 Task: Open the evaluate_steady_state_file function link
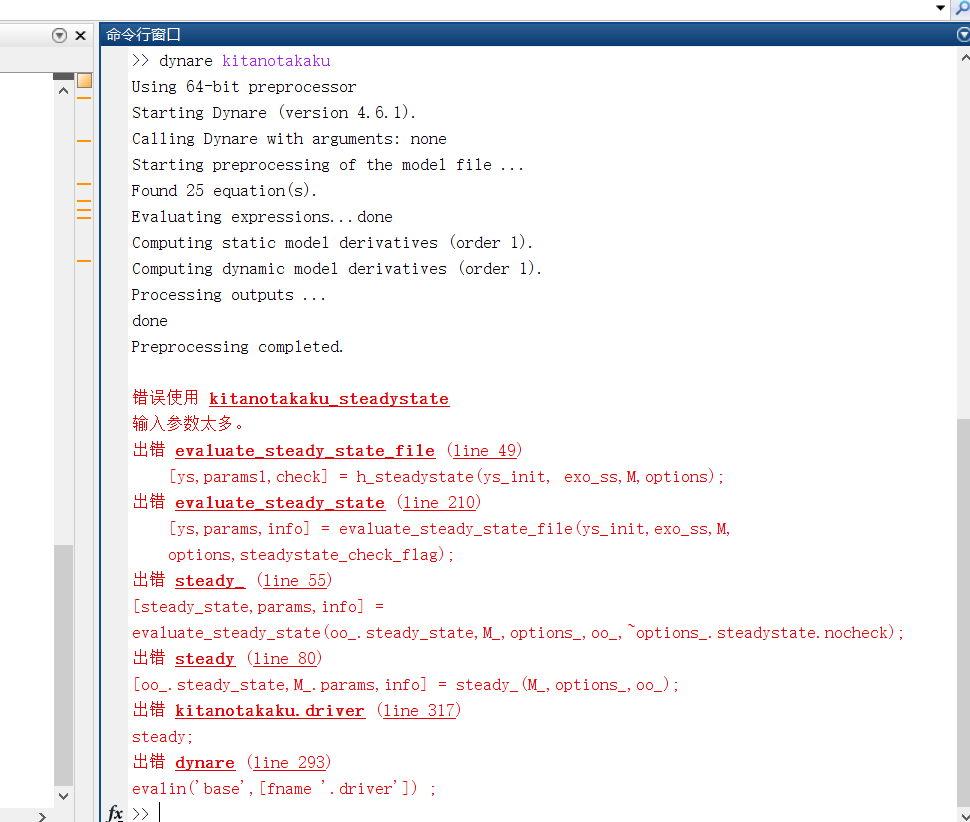tap(304, 451)
